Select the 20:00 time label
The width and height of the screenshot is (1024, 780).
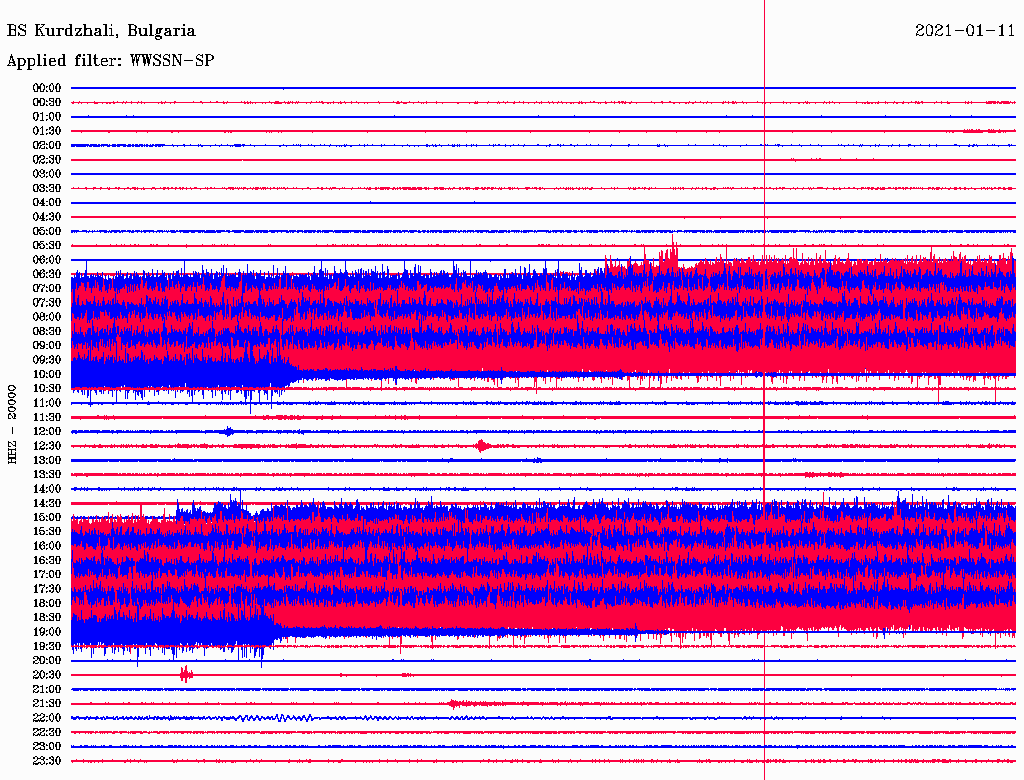pos(47,661)
